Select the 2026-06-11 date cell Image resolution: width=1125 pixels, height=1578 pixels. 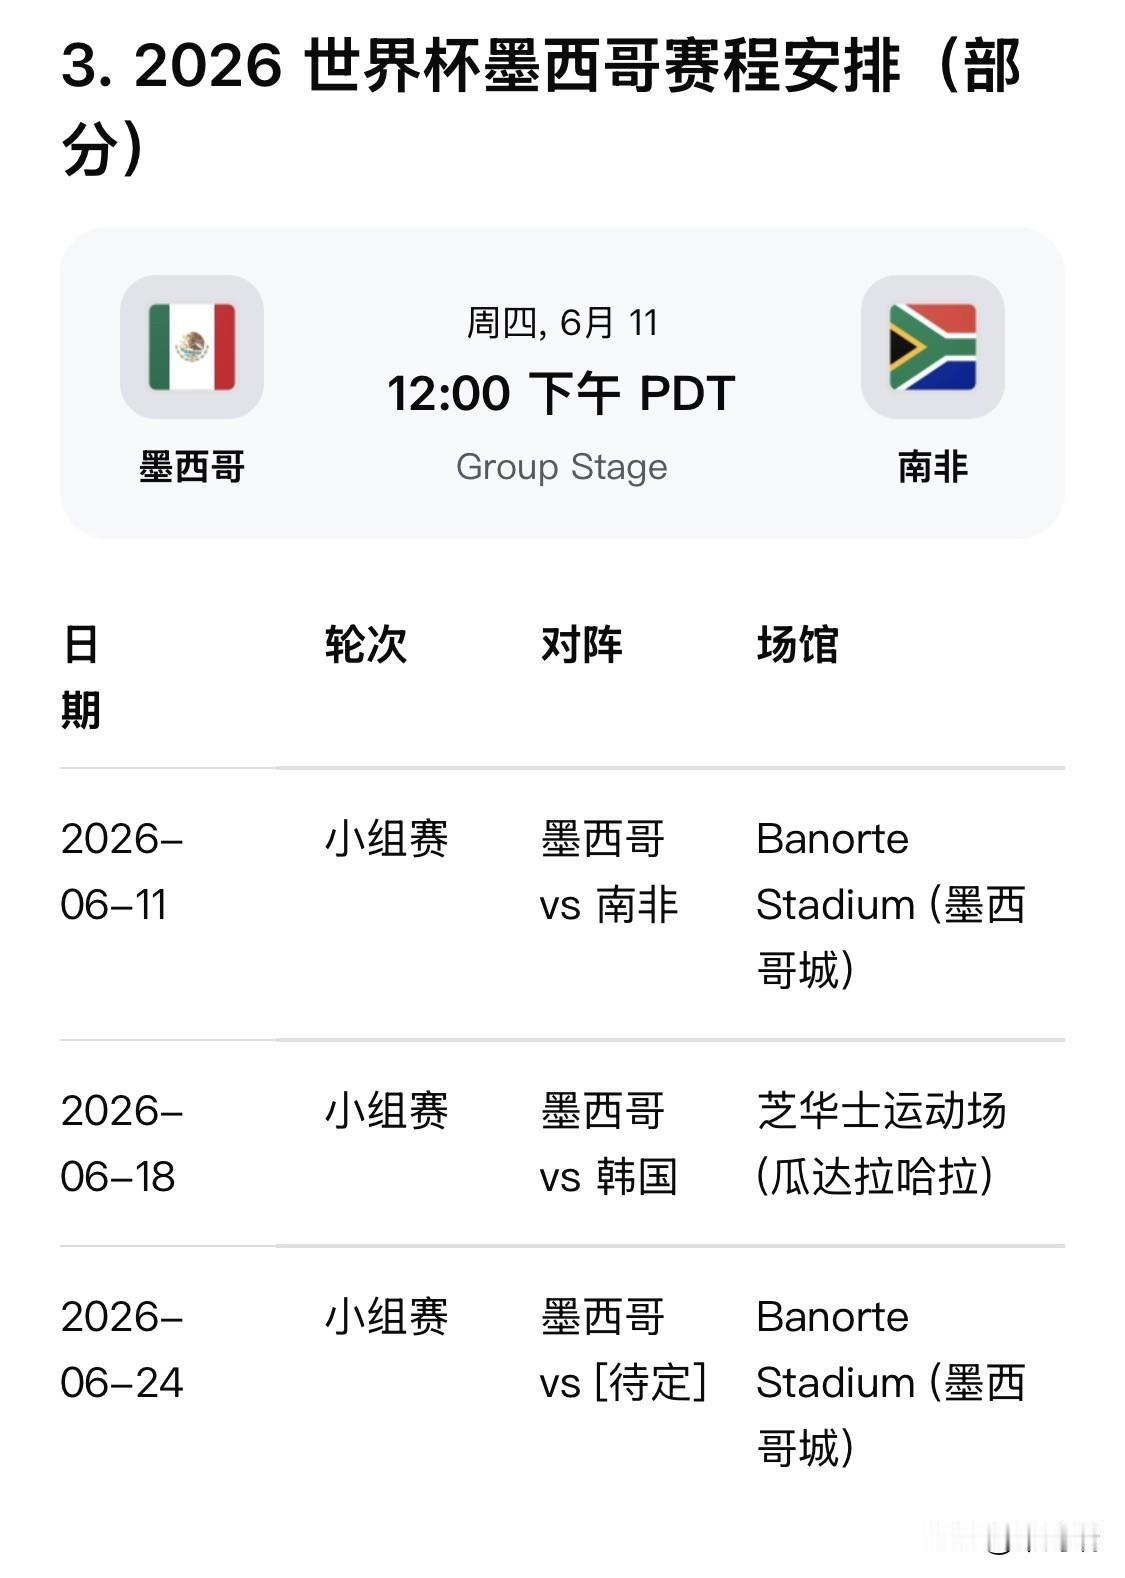[x=122, y=872]
